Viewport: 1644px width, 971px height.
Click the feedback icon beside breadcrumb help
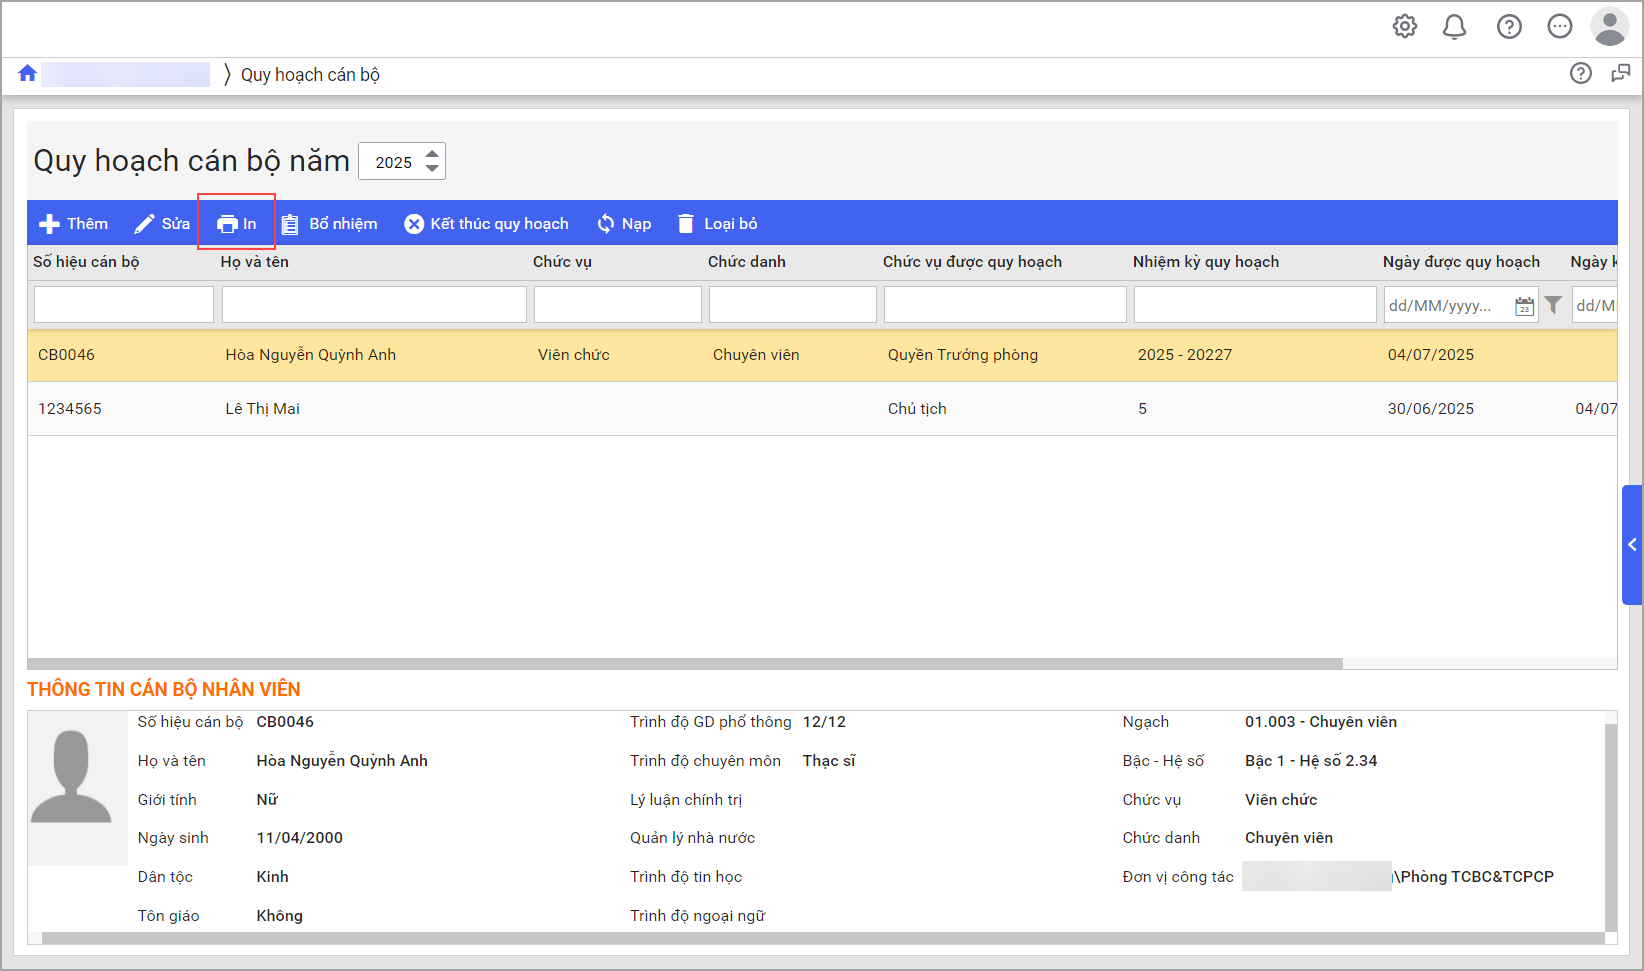coord(1620,74)
